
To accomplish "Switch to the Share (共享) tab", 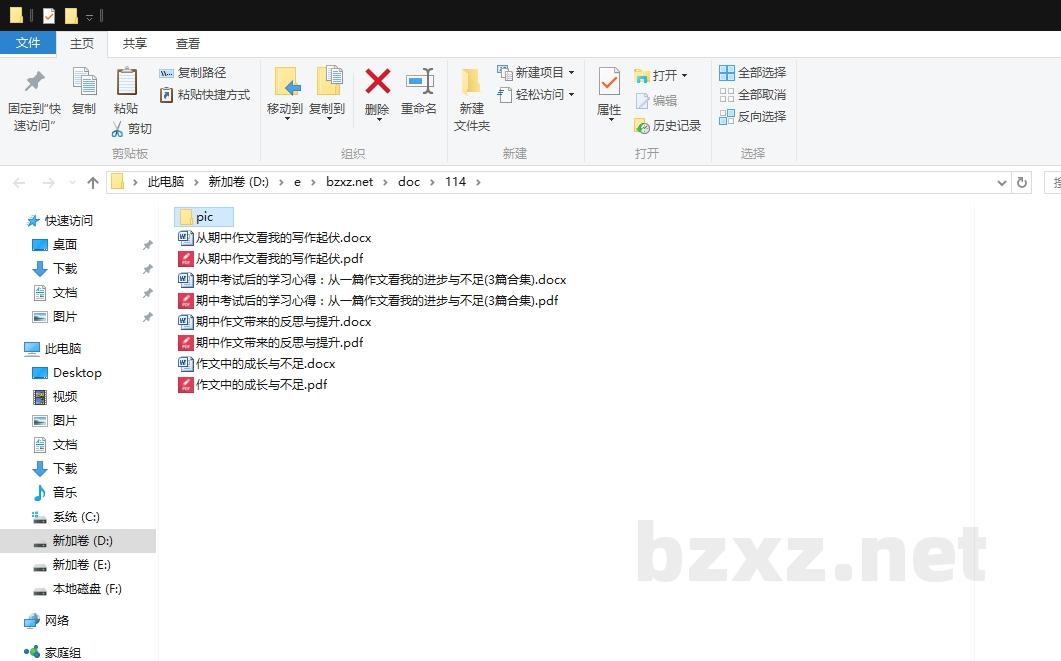I will pos(135,44).
